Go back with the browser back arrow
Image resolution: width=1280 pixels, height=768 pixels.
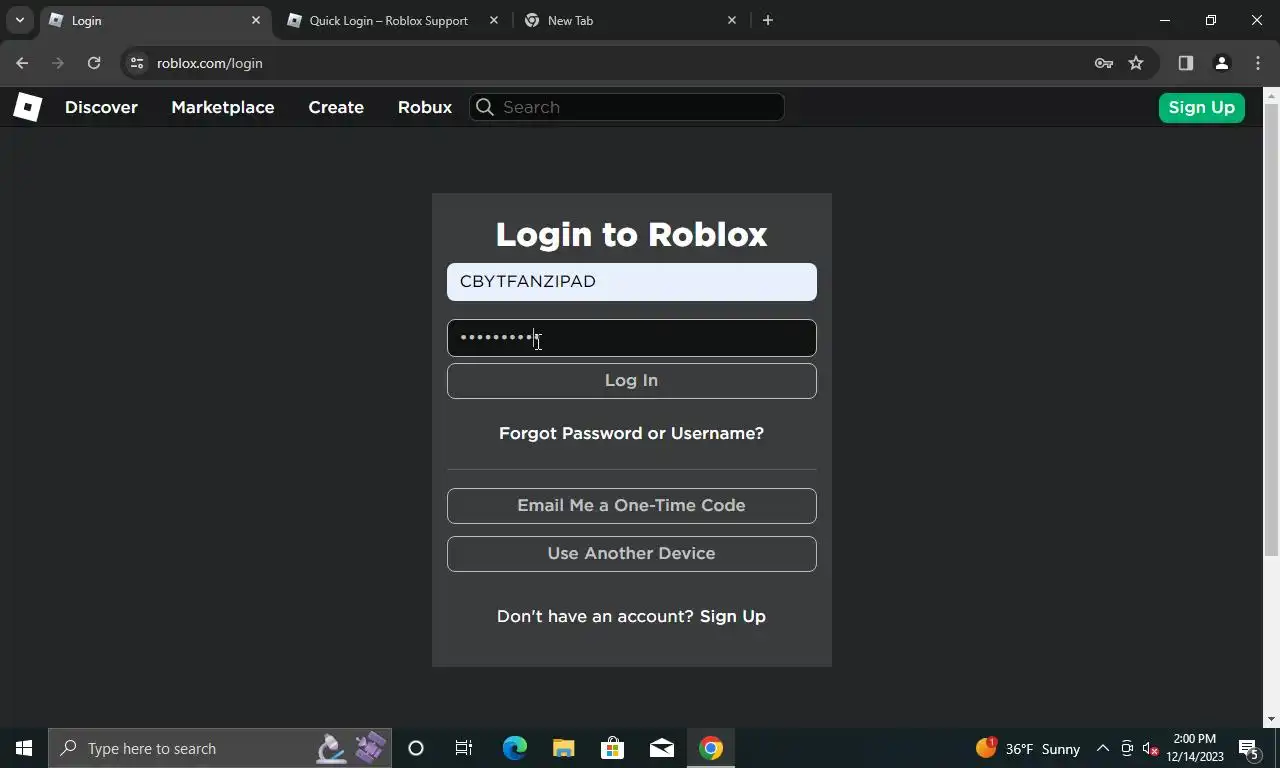(22, 63)
